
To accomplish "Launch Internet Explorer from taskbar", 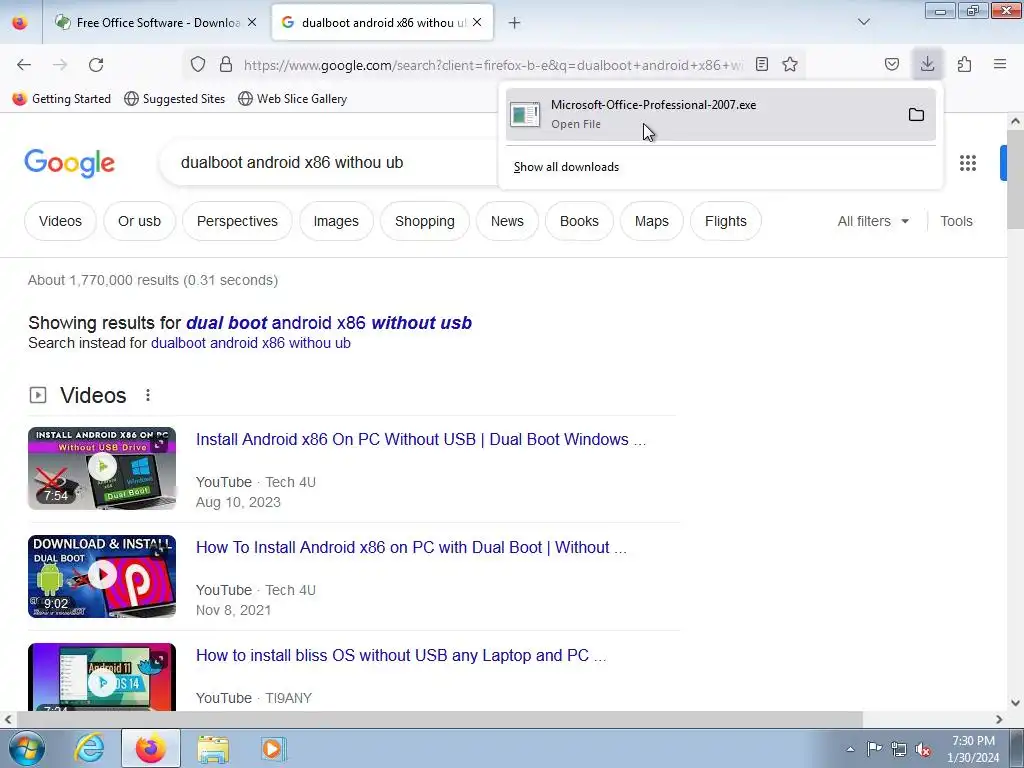I will tap(89, 748).
